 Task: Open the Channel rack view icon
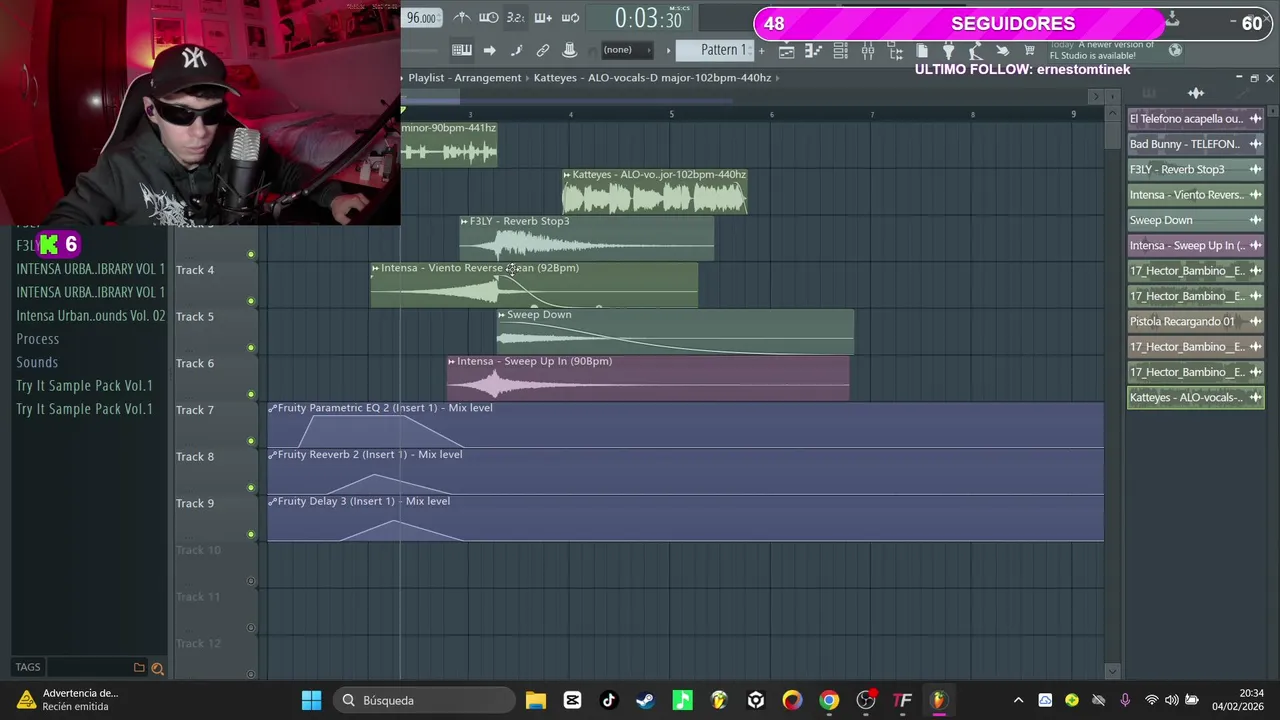click(840, 50)
